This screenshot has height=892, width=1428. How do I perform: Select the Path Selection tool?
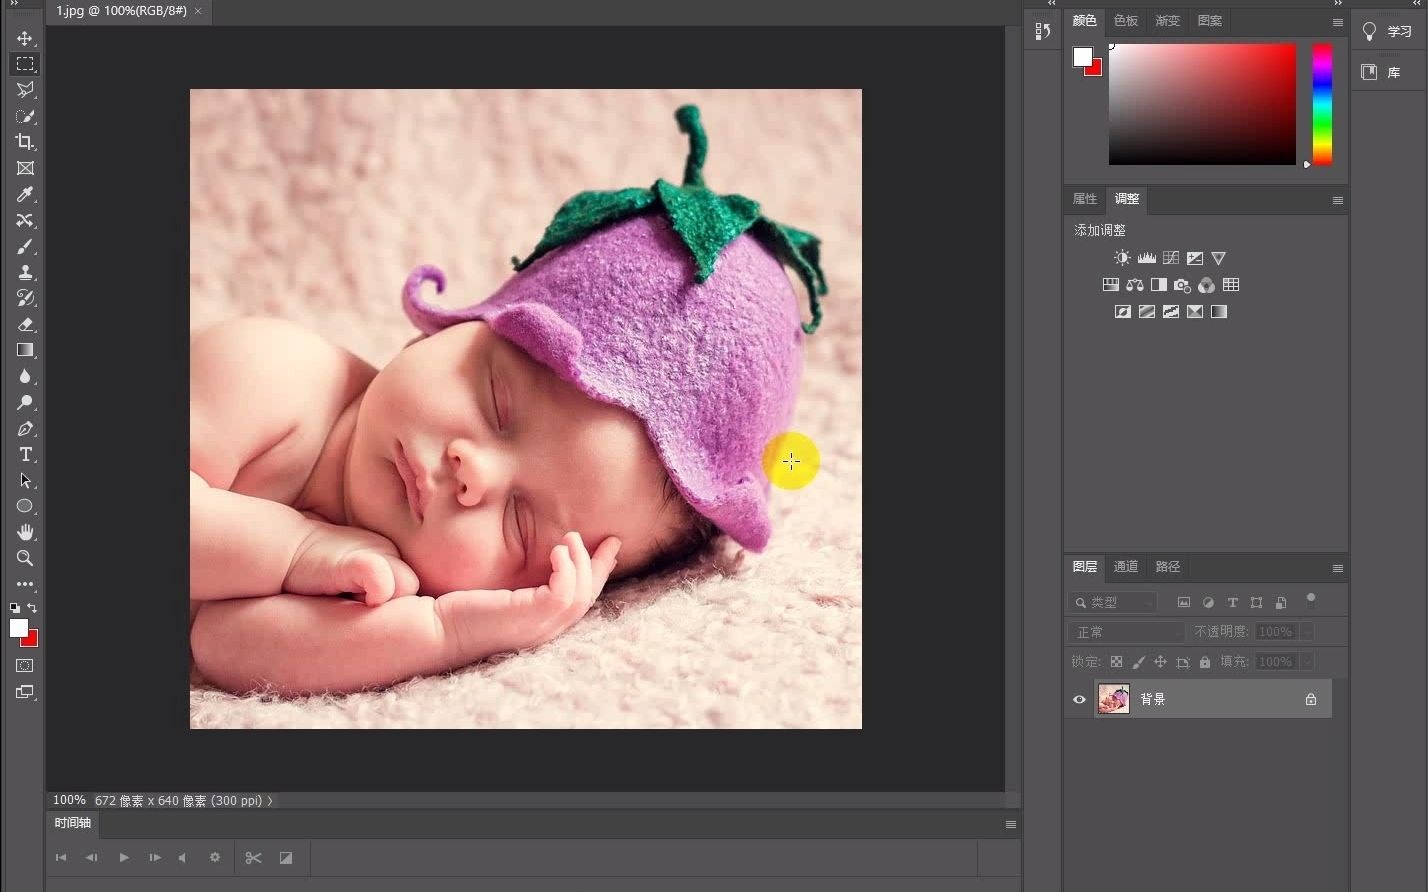point(25,480)
